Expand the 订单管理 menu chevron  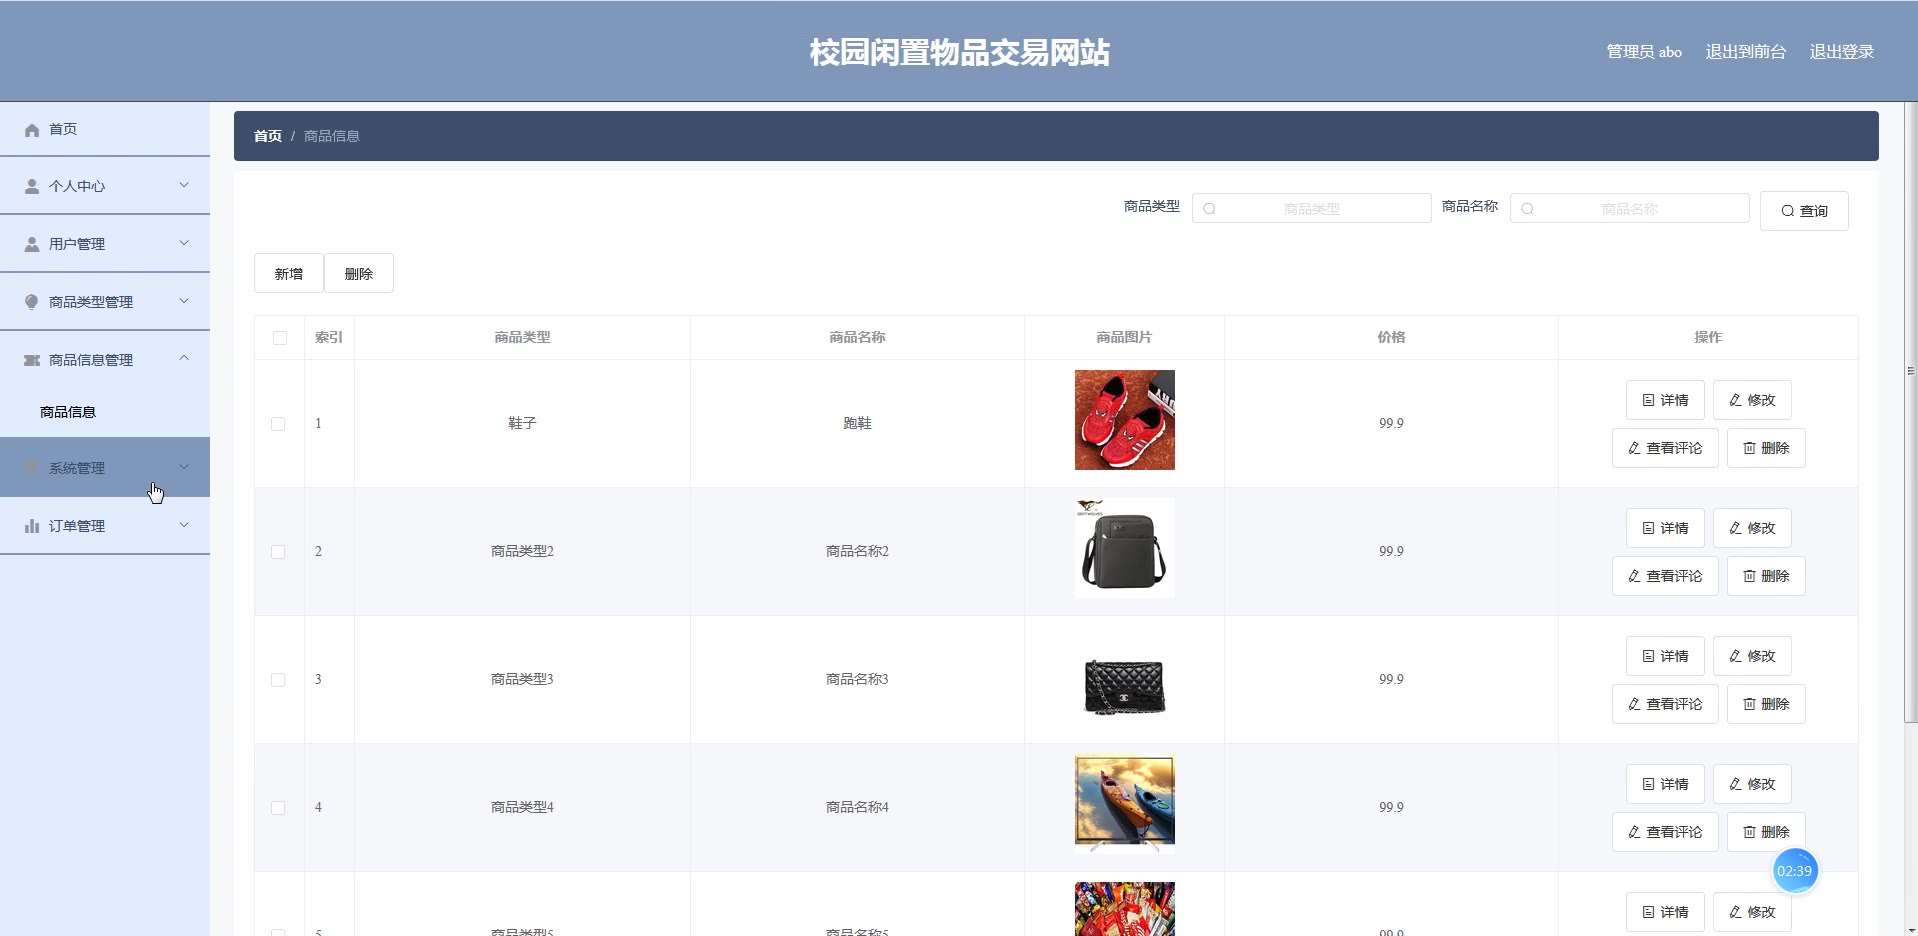(x=184, y=525)
